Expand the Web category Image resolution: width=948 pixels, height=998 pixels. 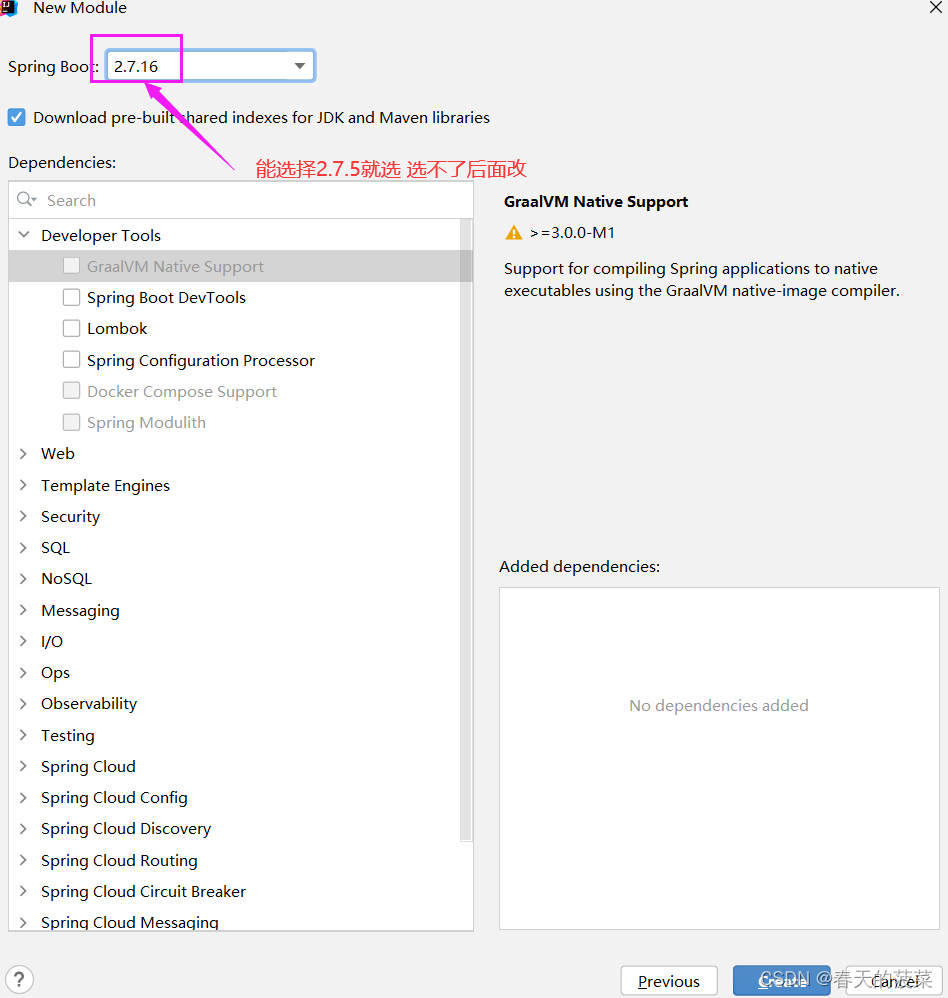(x=24, y=453)
